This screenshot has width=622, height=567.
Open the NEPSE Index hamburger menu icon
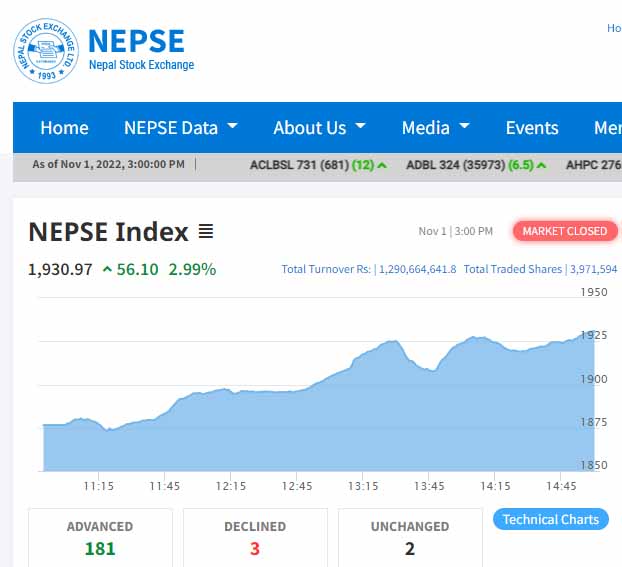pyautogui.click(x=206, y=232)
